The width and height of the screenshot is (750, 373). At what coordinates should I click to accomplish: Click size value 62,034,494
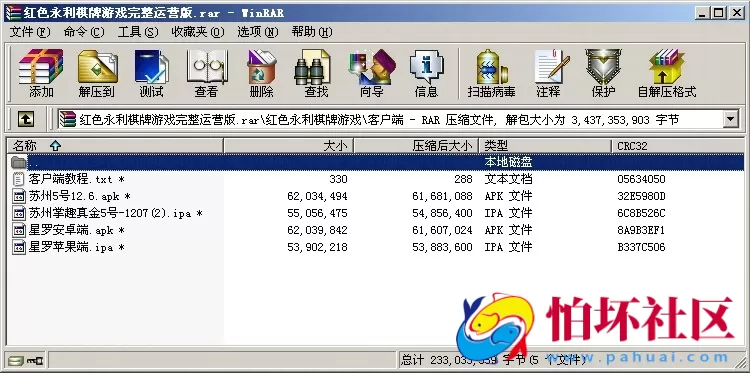click(317, 196)
